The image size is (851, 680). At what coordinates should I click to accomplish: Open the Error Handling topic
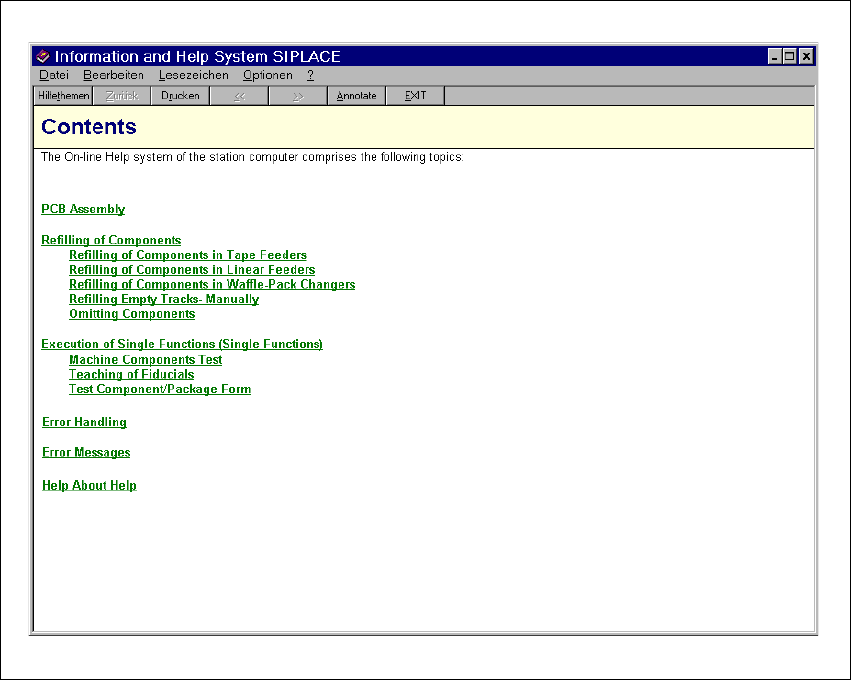(84, 422)
